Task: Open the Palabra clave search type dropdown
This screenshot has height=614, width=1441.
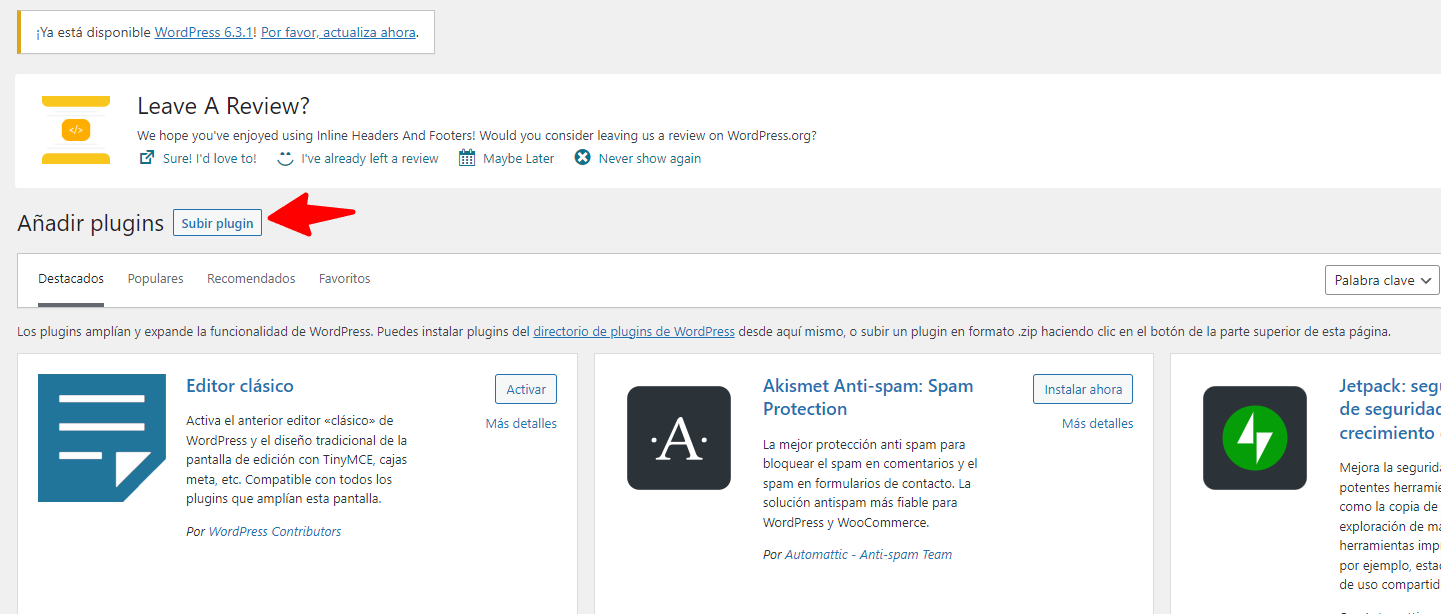Action: point(1382,281)
